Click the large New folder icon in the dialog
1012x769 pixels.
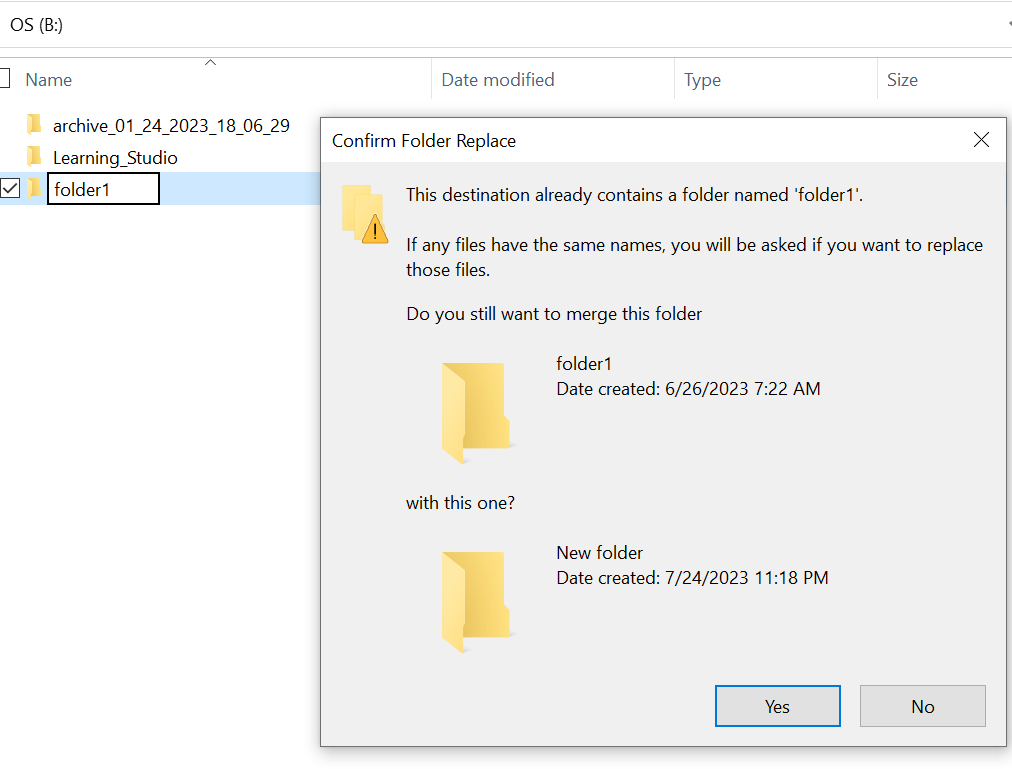pyautogui.click(x=475, y=601)
